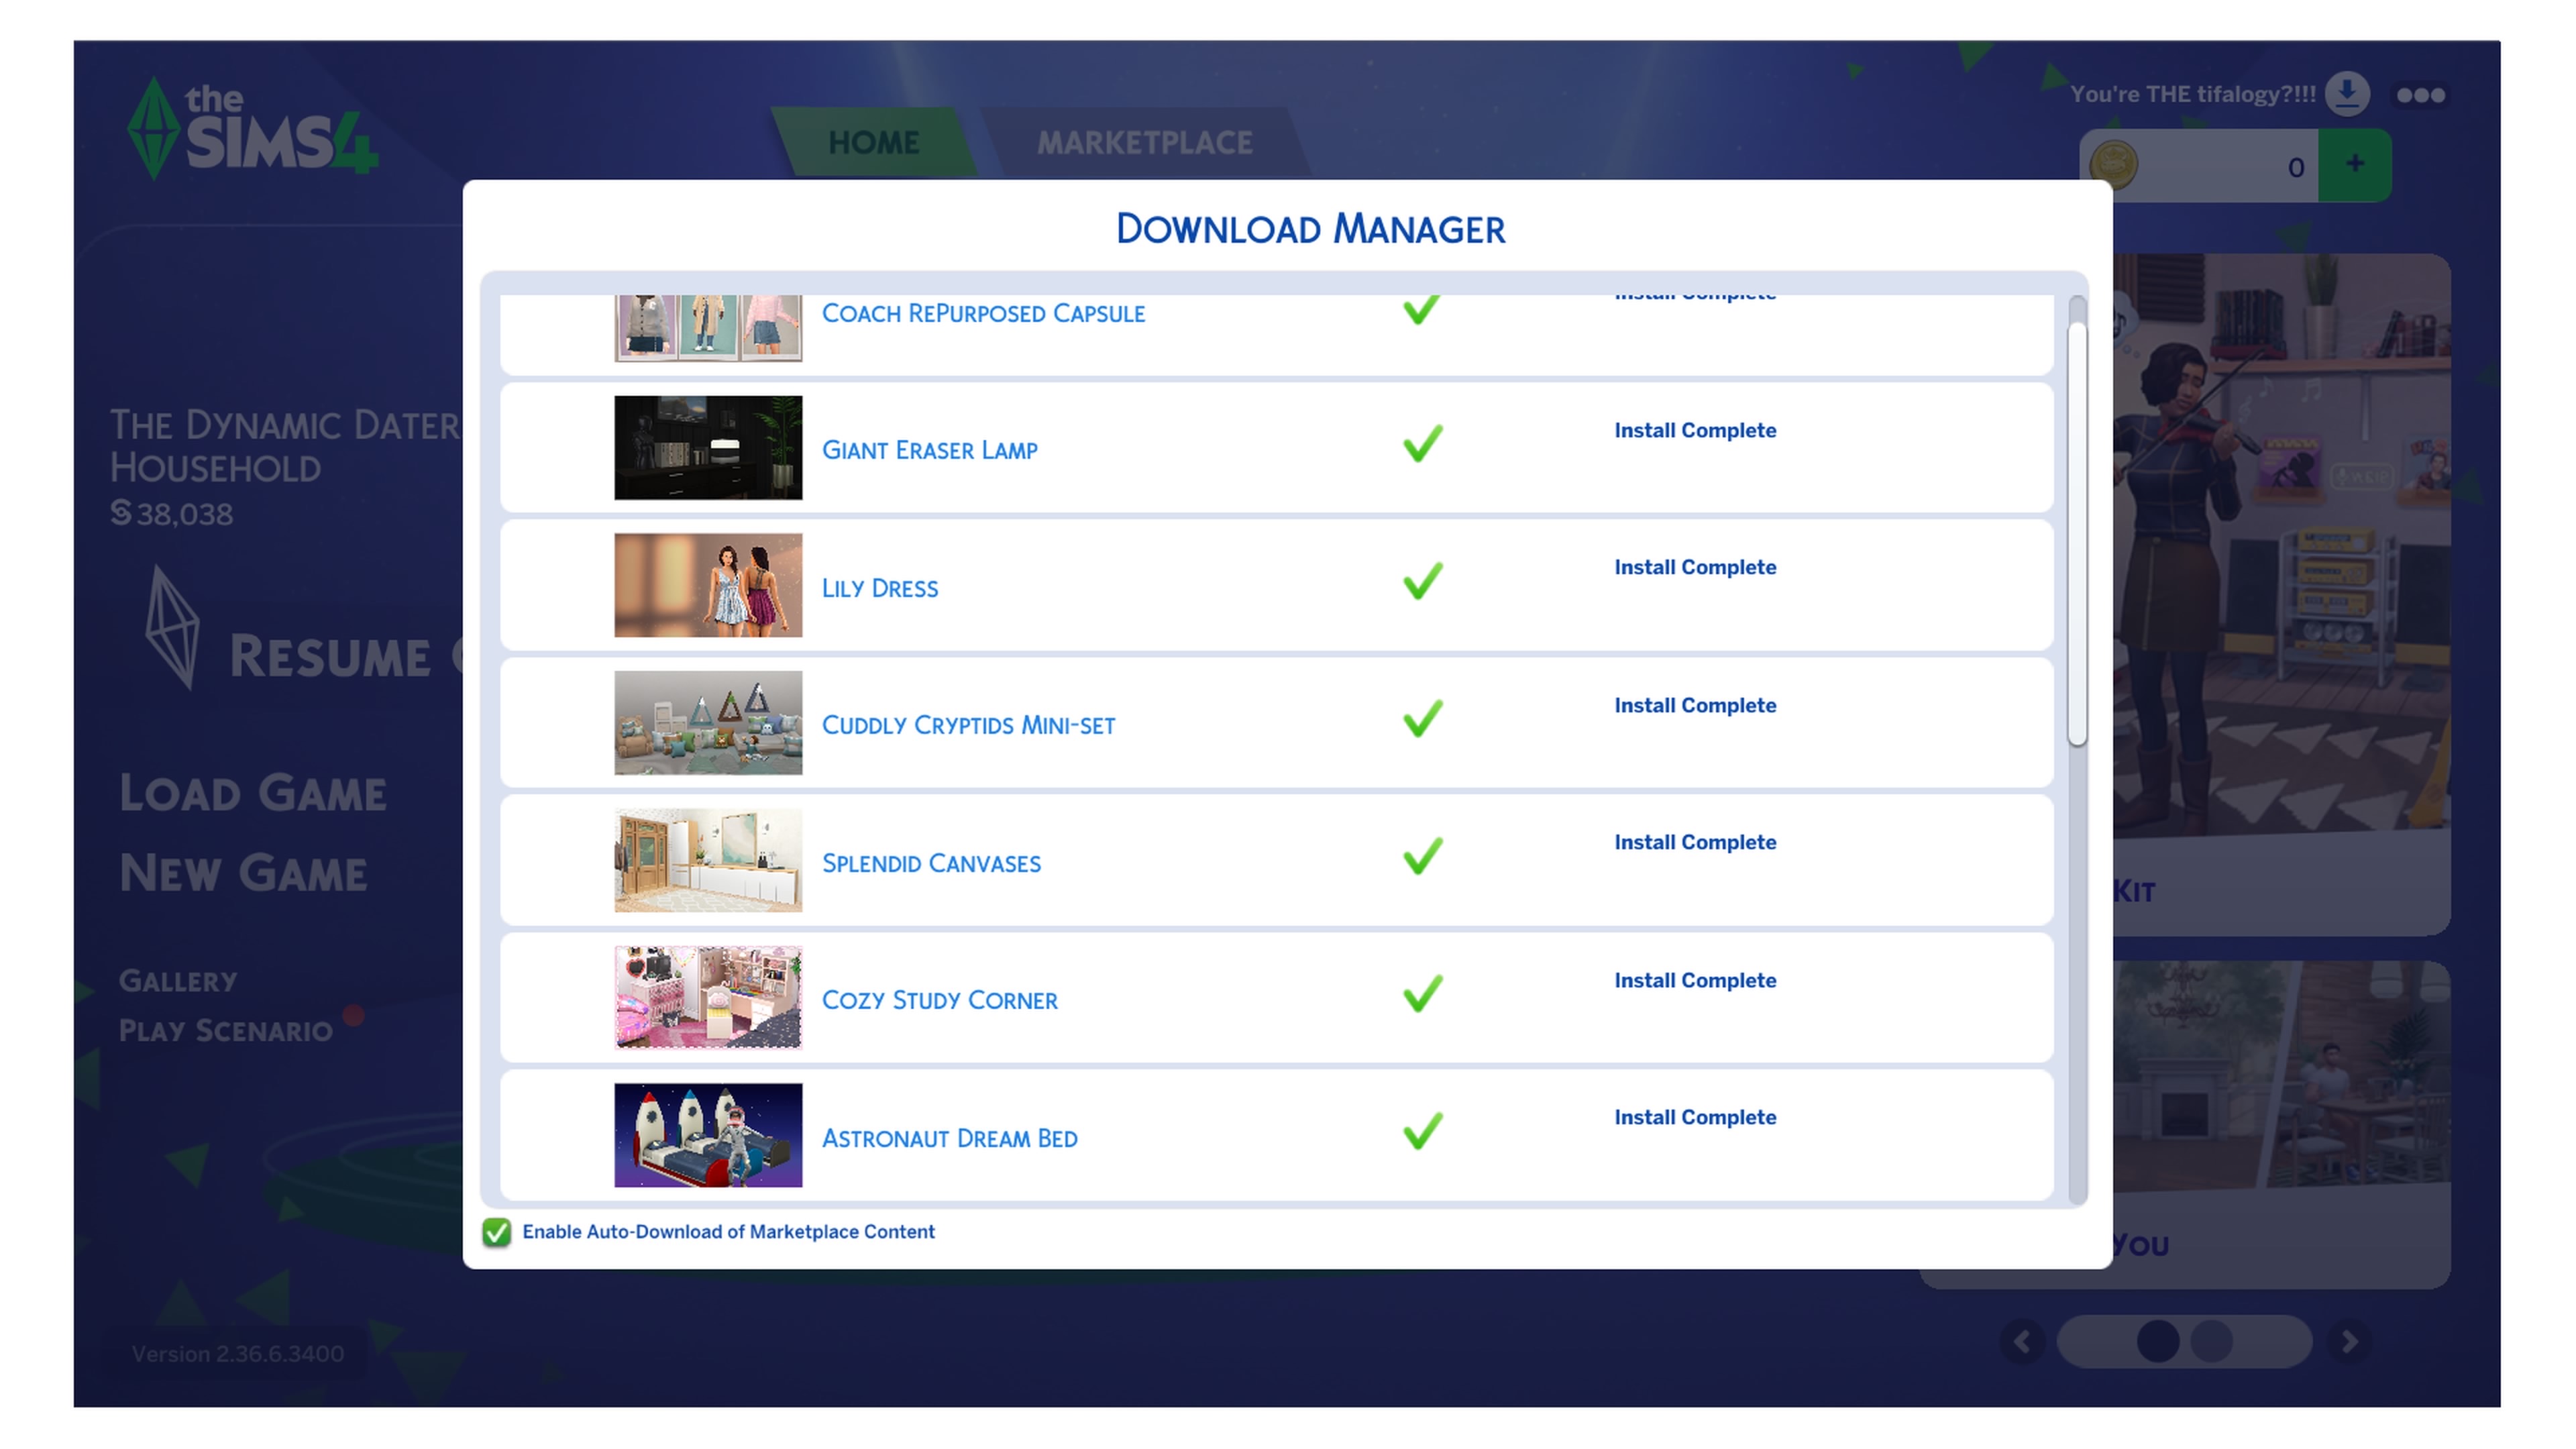
Task: Click Install Complete status for Cuddly Cryptids
Action: [x=1695, y=706]
